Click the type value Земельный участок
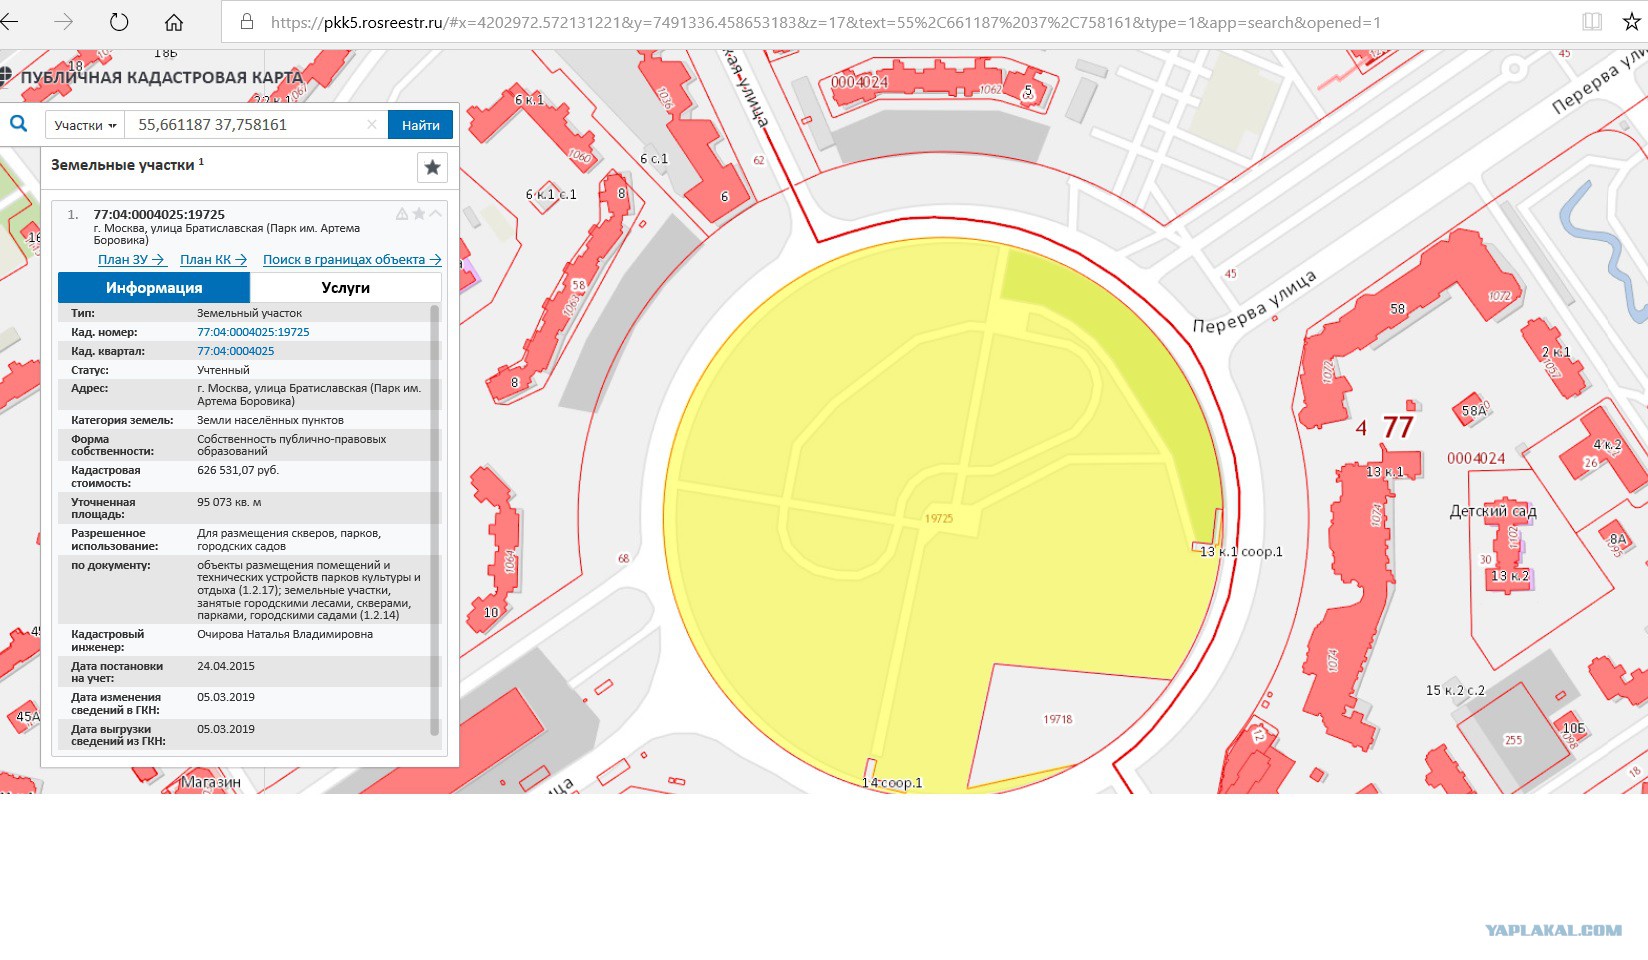Viewport: 1648px width, 960px height. [249, 313]
